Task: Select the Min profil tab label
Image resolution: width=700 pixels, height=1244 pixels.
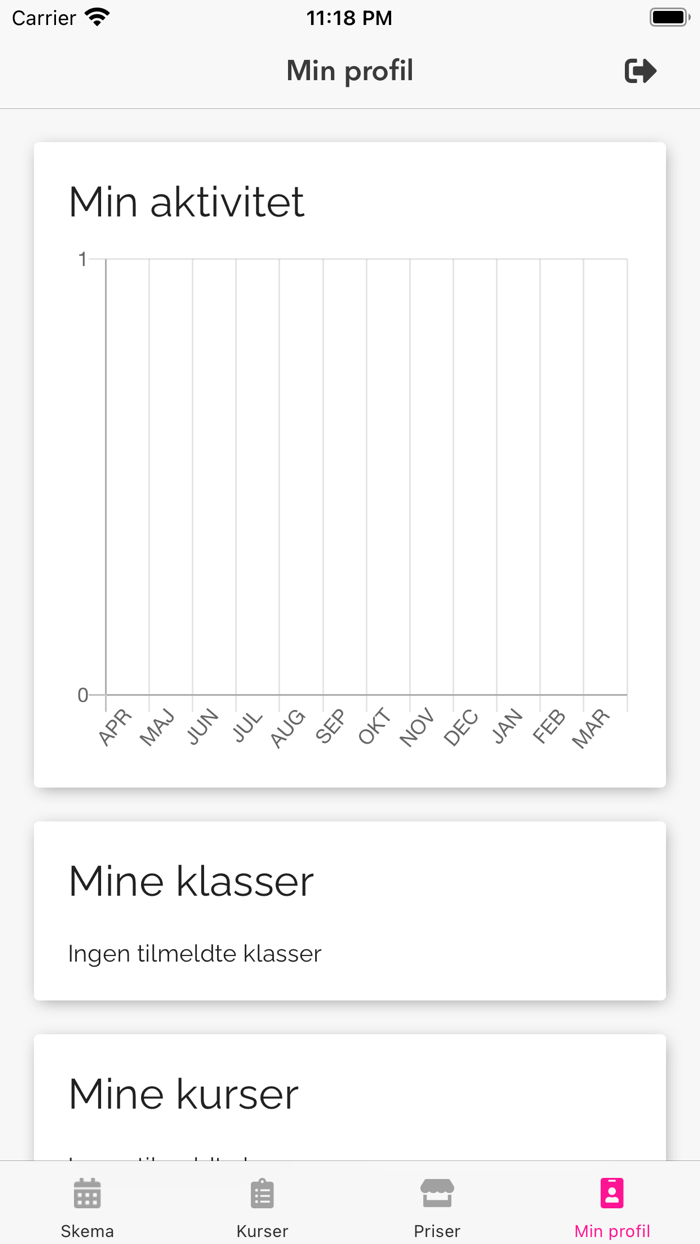Action: (x=612, y=1231)
